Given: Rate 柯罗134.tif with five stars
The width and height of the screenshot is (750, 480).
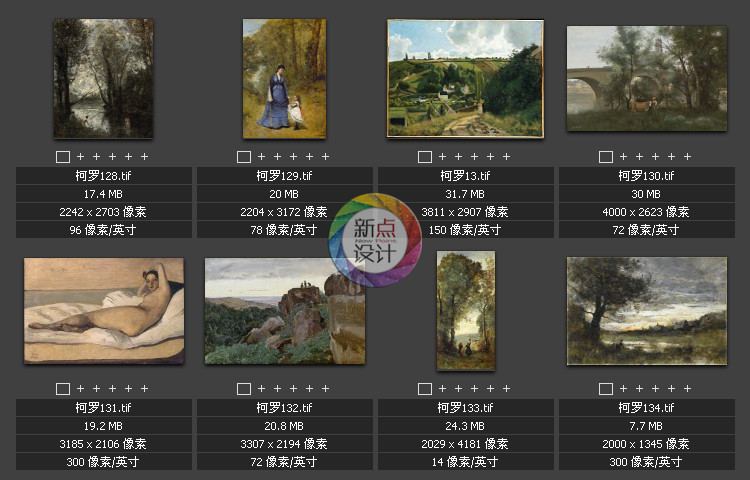Looking at the screenshot, I should (x=688, y=389).
